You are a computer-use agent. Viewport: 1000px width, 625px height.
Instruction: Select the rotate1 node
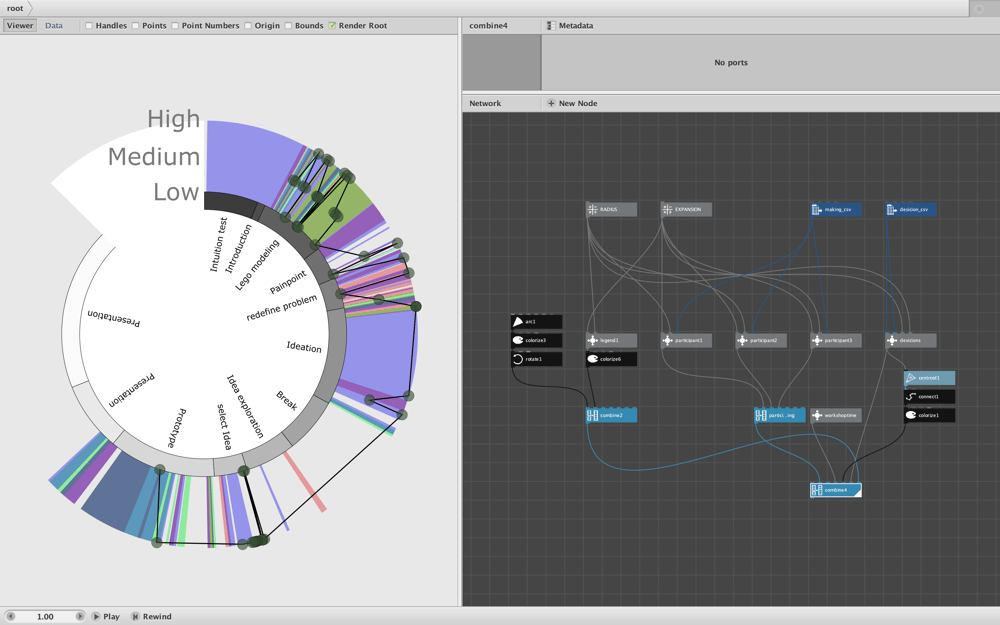(536, 359)
